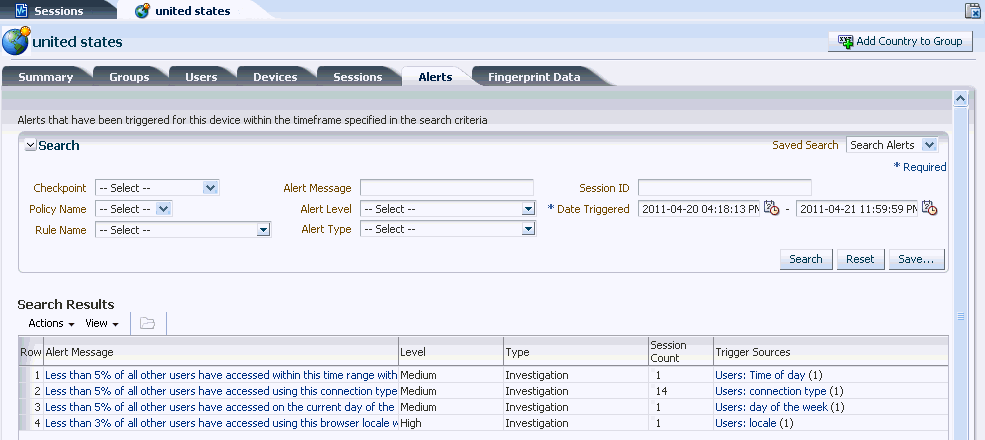
Task: Click into the Session ID field
Action: [725, 187]
